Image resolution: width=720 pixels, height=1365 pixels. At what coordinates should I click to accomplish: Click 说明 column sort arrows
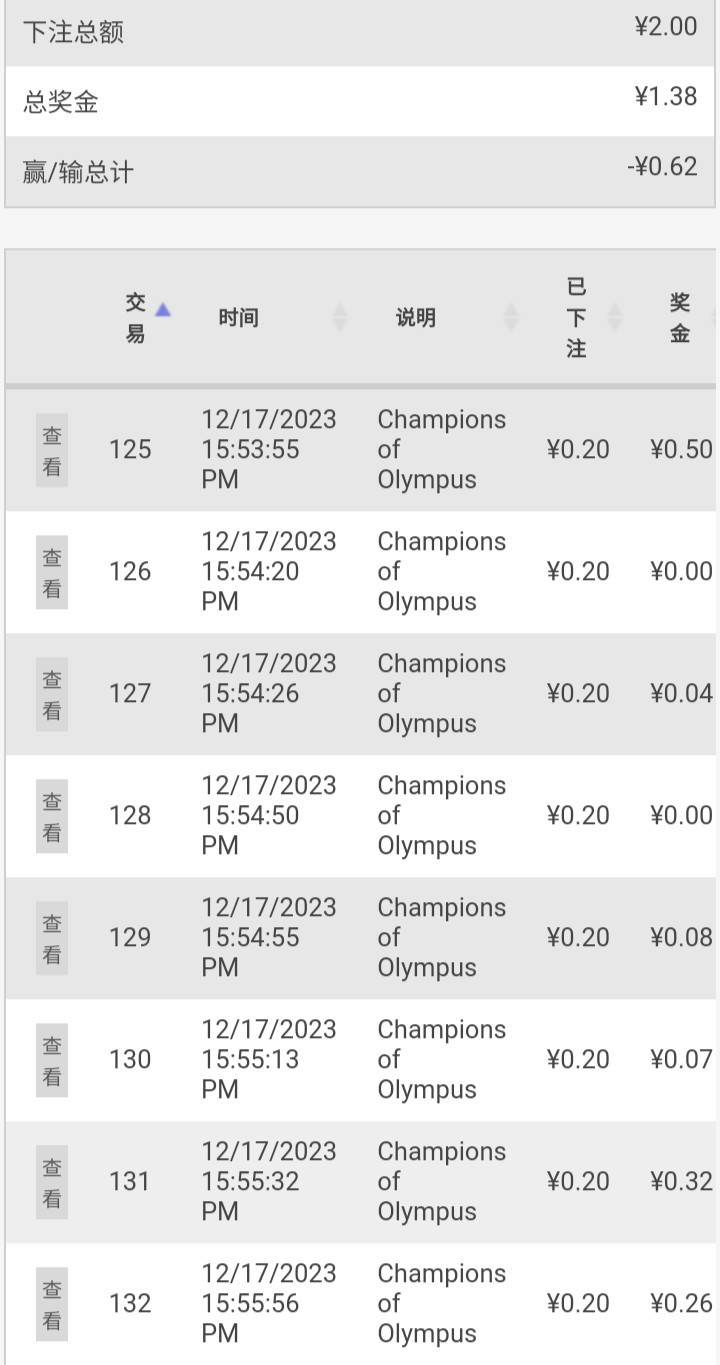511,318
